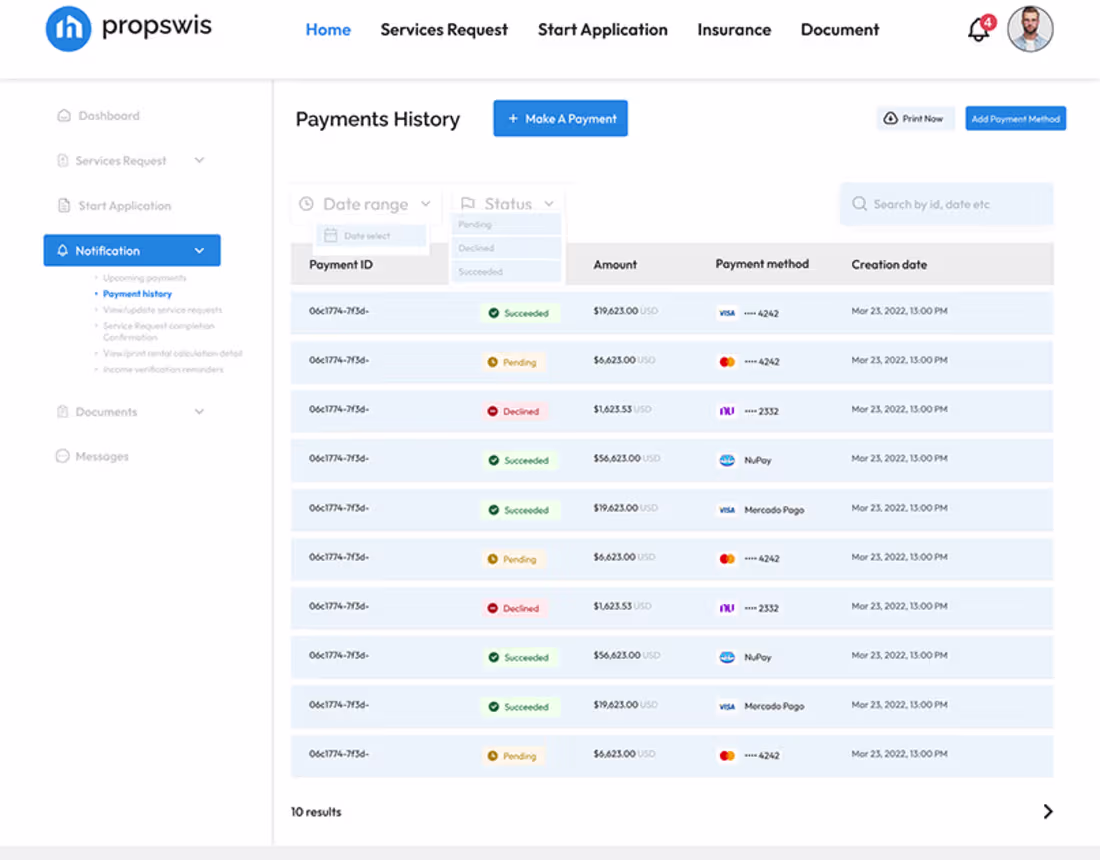Click the Documents clipboard icon in the sidebar
The height and width of the screenshot is (860, 1100).
pos(62,412)
